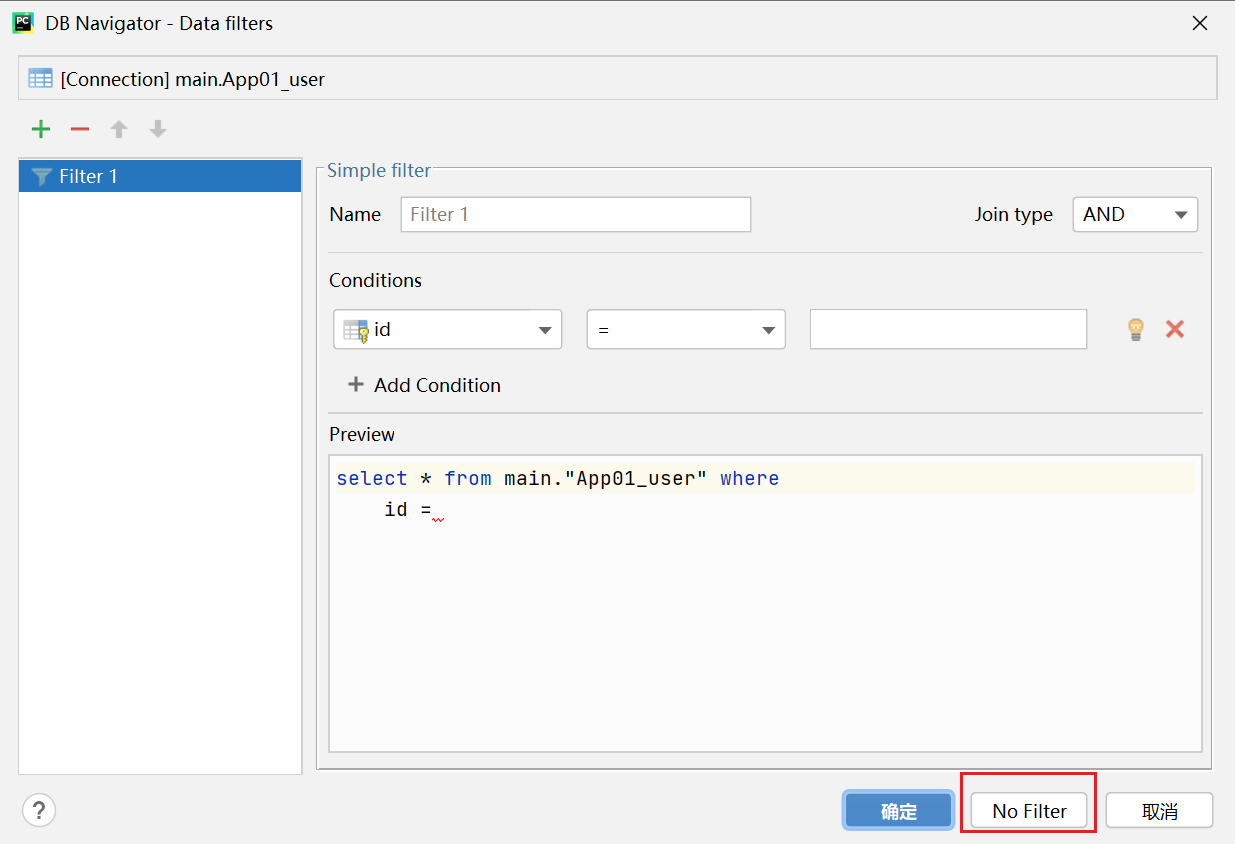Viewport: 1235px width, 844px height.
Task: Delete the id condition with red X
Action: (x=1175, y=328)
